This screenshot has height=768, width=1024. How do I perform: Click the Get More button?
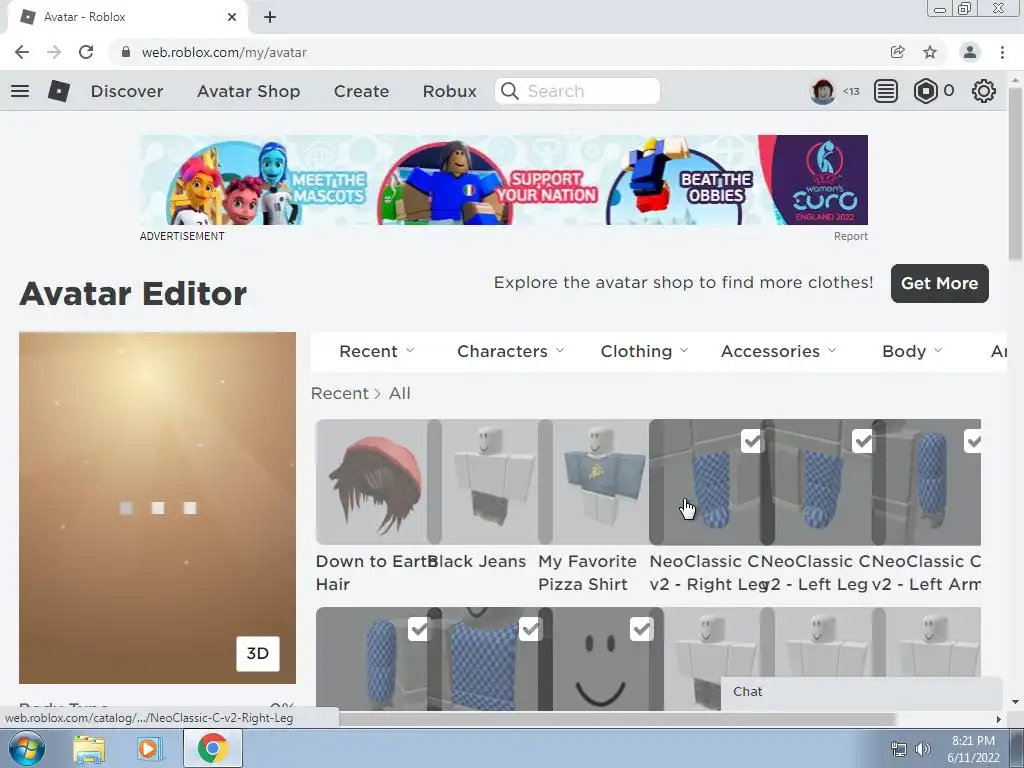[x=939, y=283]
